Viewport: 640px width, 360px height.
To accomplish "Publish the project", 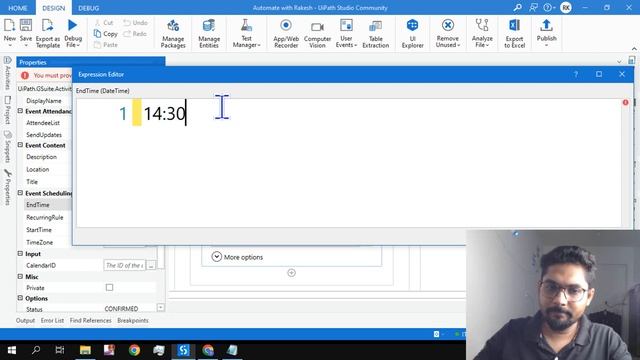I will coord(546,34).
